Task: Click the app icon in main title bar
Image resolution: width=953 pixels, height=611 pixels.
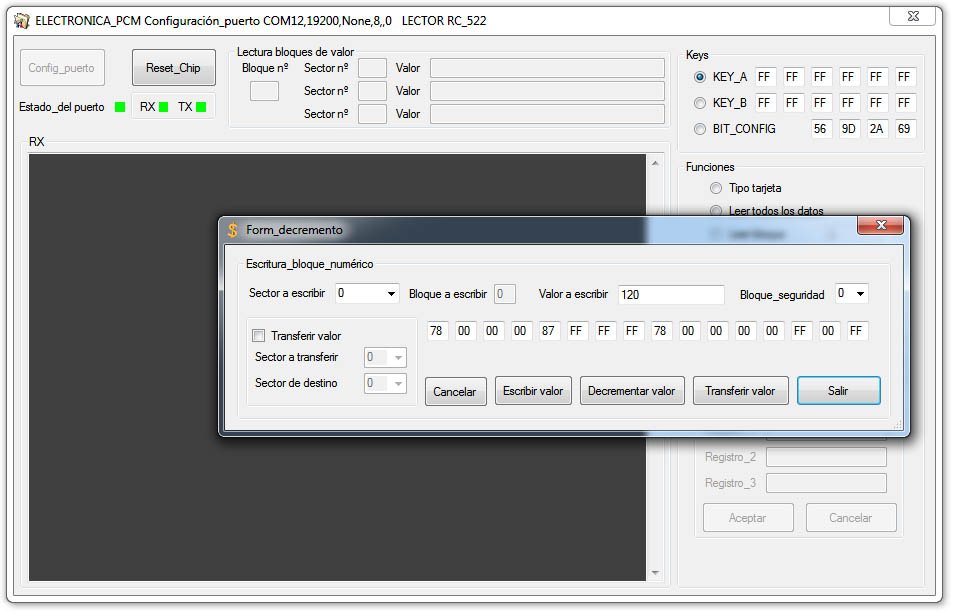Action: [x=21, y=20]
